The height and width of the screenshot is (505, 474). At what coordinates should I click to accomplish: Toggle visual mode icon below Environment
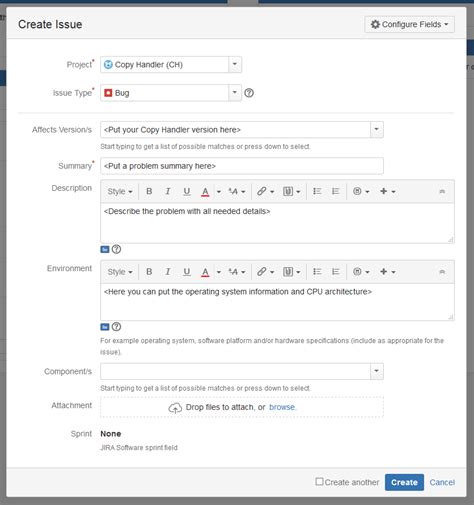click(x=105, y=327)
